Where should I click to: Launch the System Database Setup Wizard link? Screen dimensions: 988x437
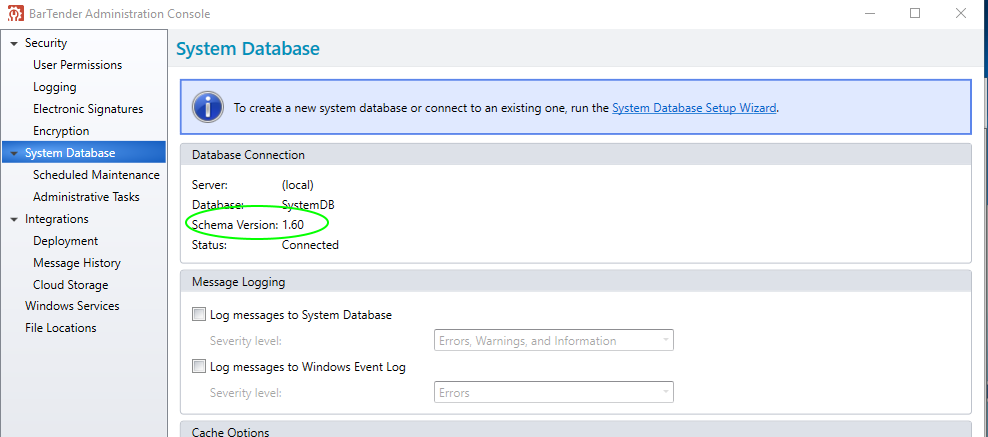[x=694, y=108]
